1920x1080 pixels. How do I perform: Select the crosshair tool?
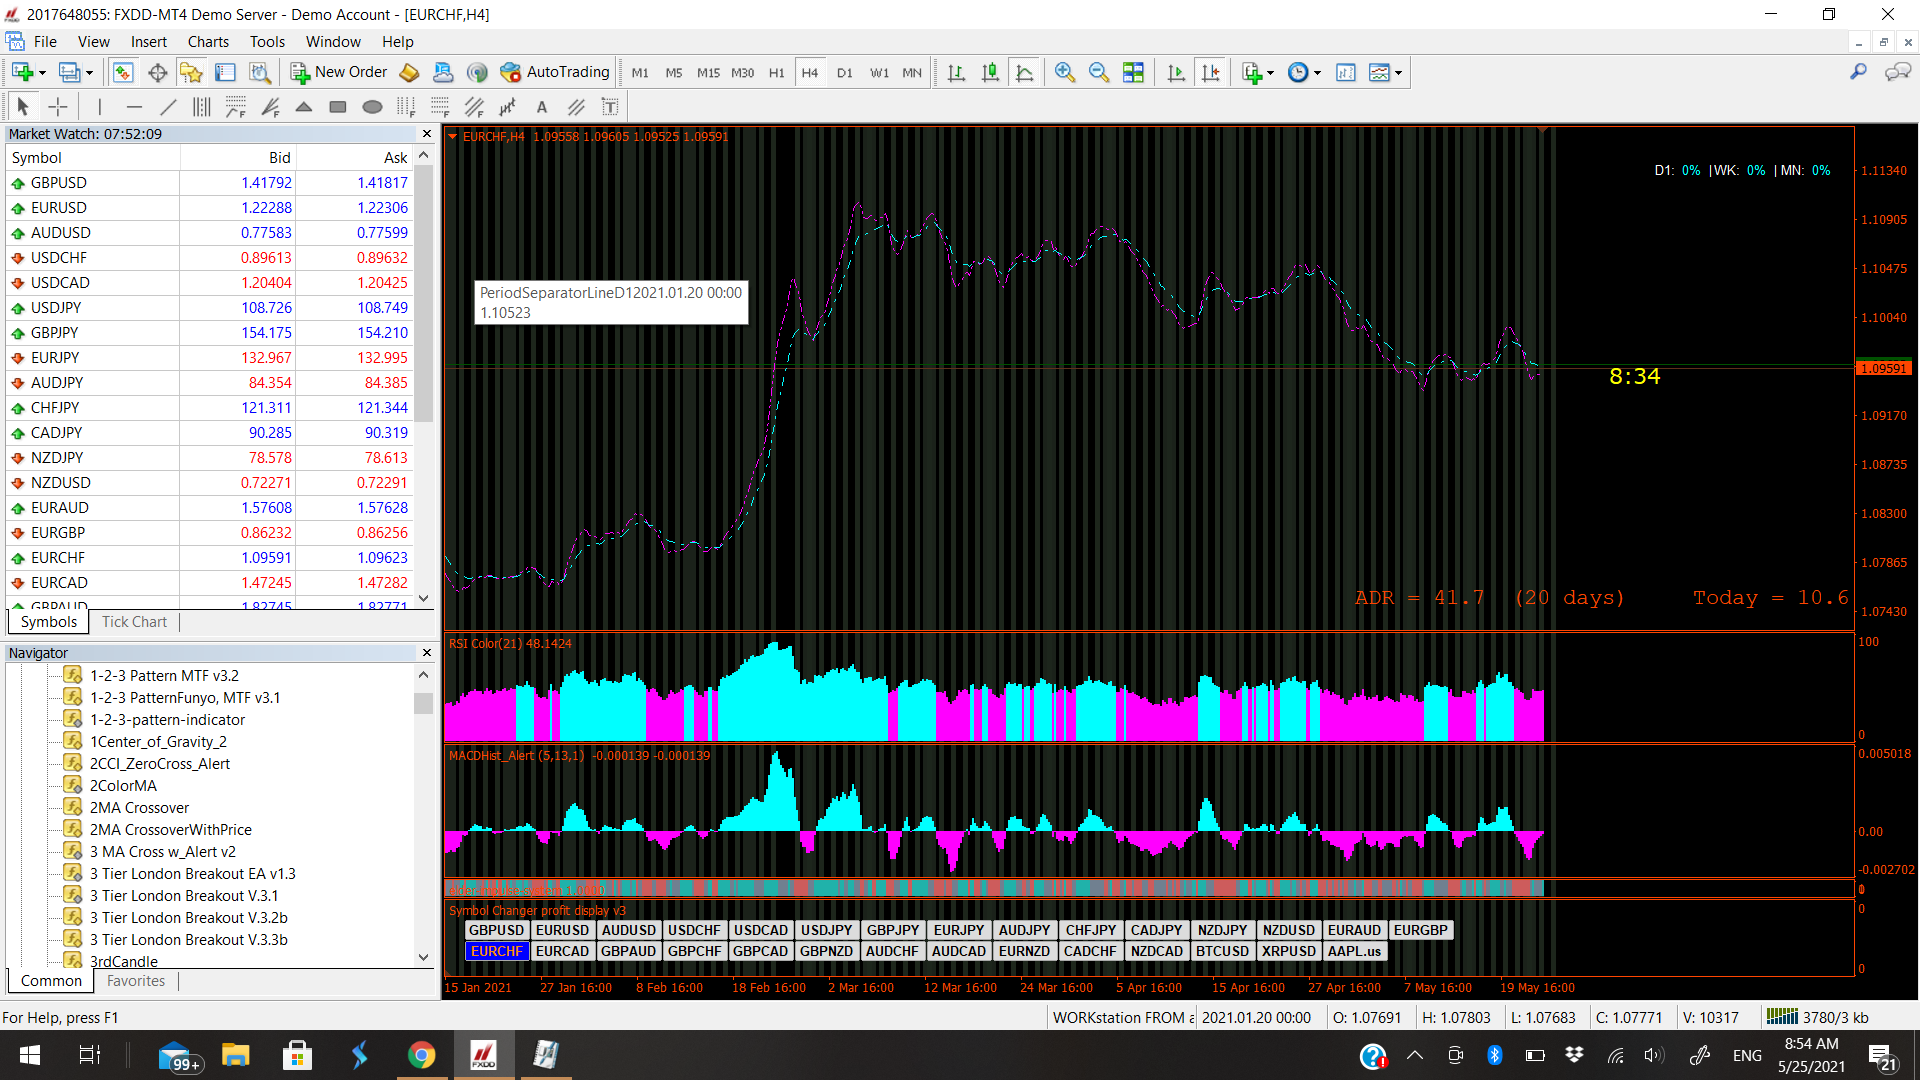[58, 106]
